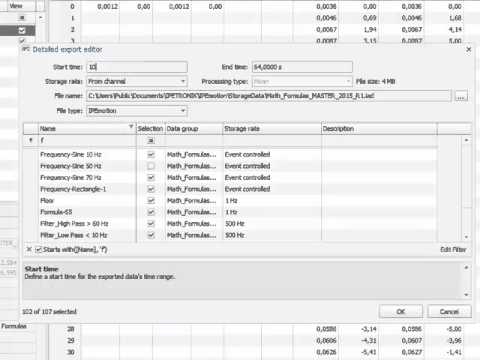This screenshot has height=360, width=480.
Task: Click the browse button beside File name
Action: 461,96
